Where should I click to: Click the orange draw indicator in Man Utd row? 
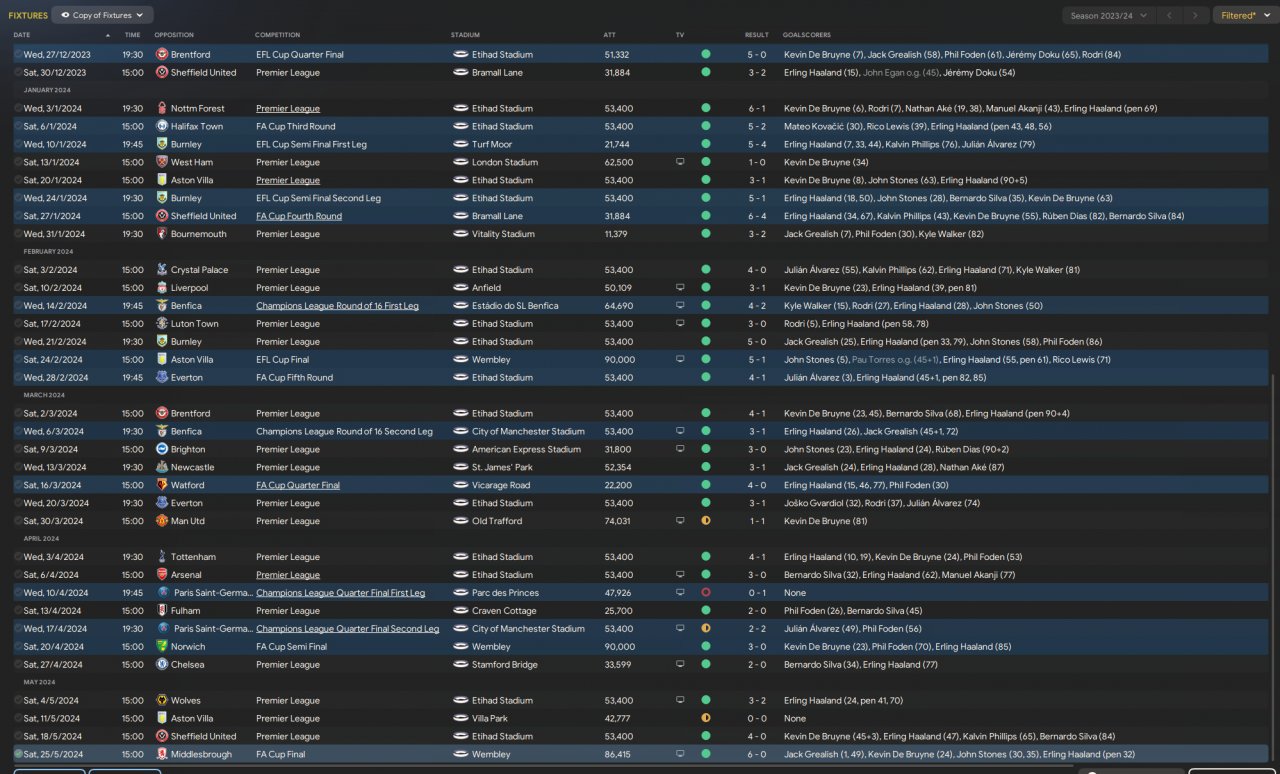click(706, 521)
